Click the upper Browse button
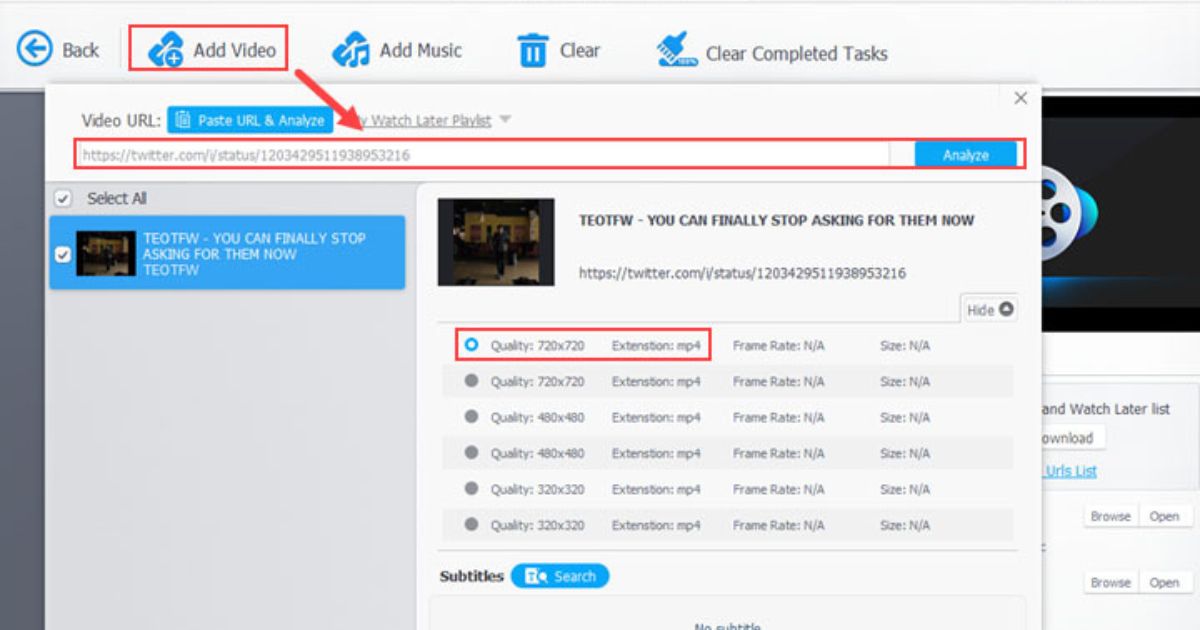This screenshot has height=630, width=1200. pos(1110,516)
